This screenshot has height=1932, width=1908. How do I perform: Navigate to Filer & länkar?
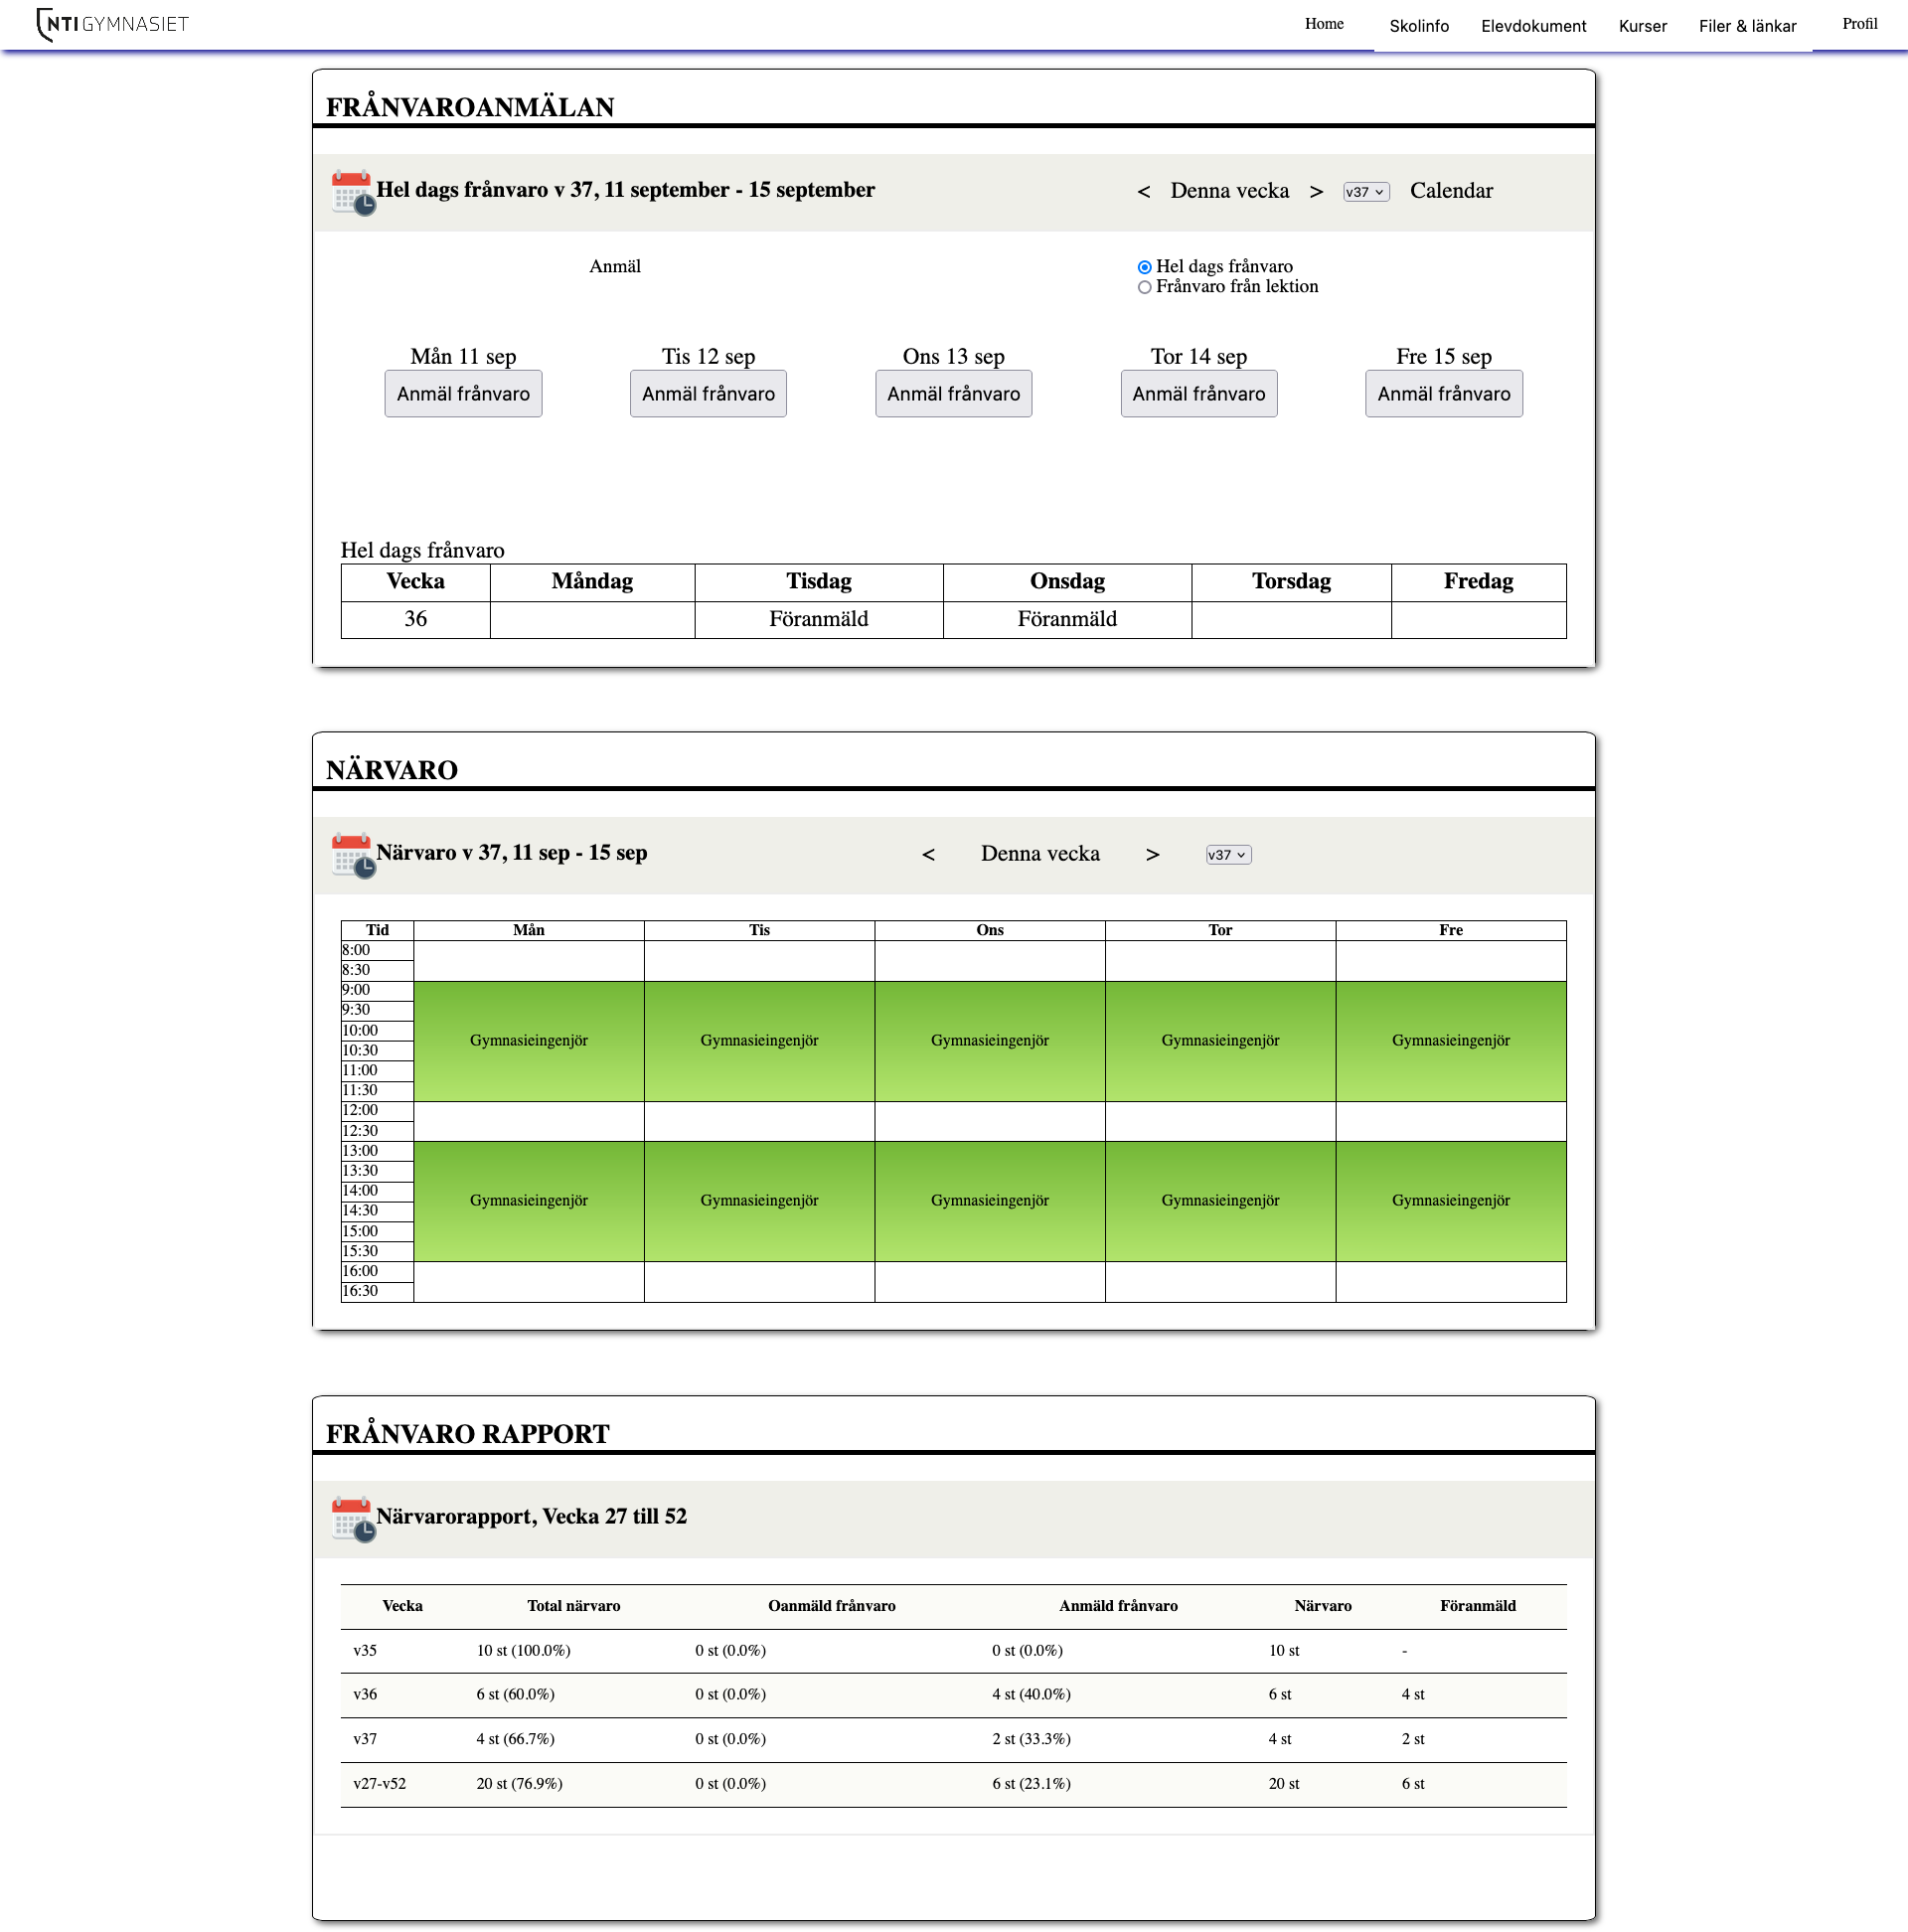1748,26
